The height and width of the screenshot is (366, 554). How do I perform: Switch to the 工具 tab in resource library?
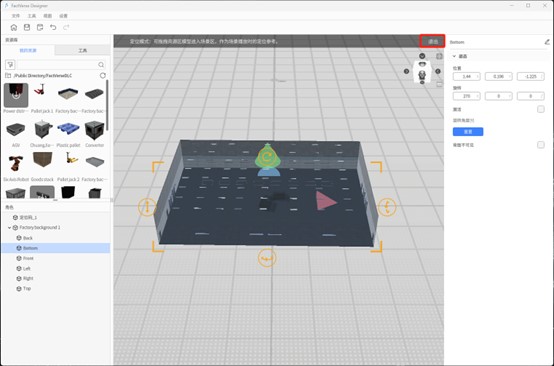(x=82, y=51)
